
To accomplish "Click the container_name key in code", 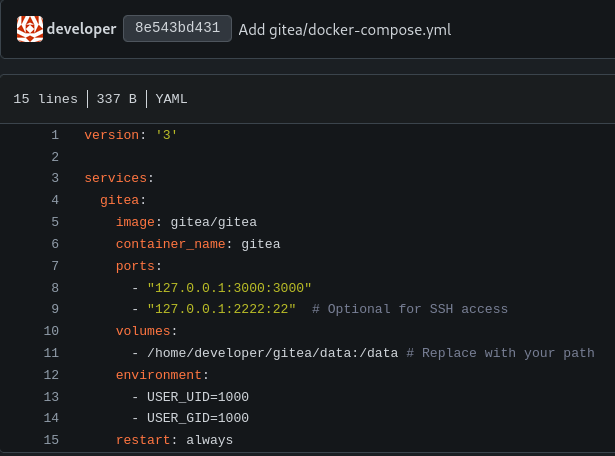I will (170, 244).
